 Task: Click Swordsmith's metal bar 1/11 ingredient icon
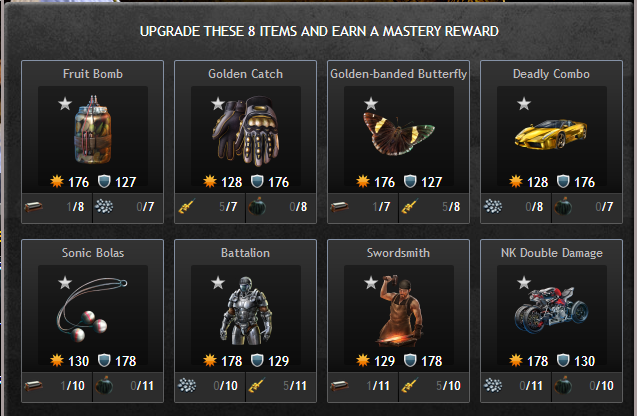tap(340, 386)
